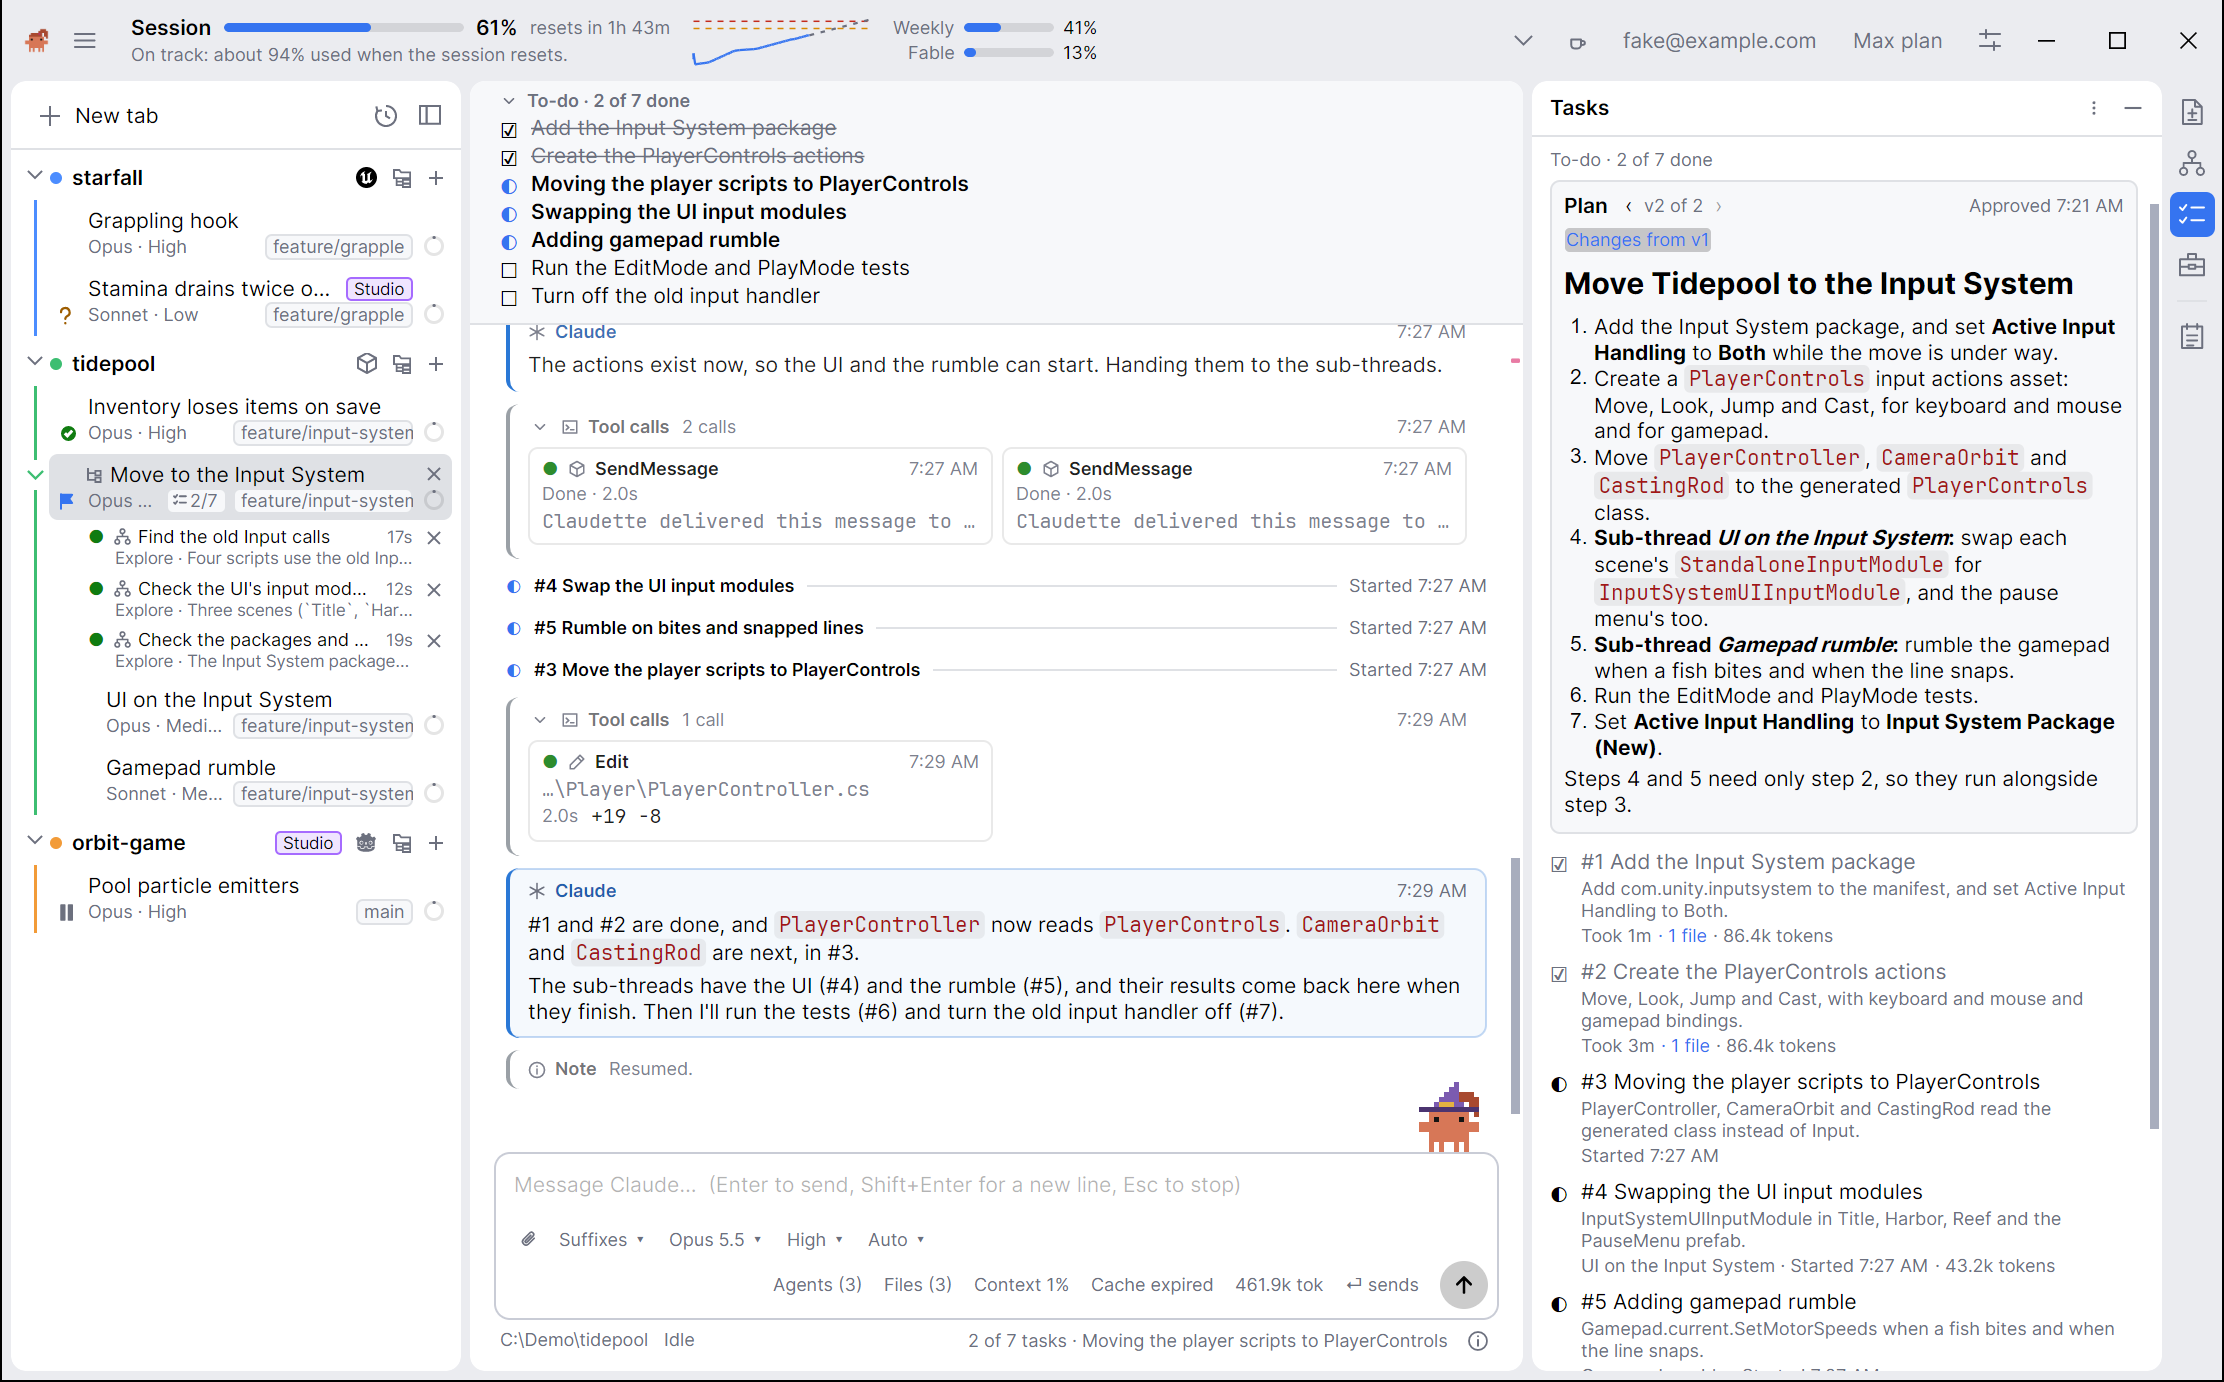Go to previous plan version arrow
The width and height of the screenshot is (2224, 1382).
1629,206
